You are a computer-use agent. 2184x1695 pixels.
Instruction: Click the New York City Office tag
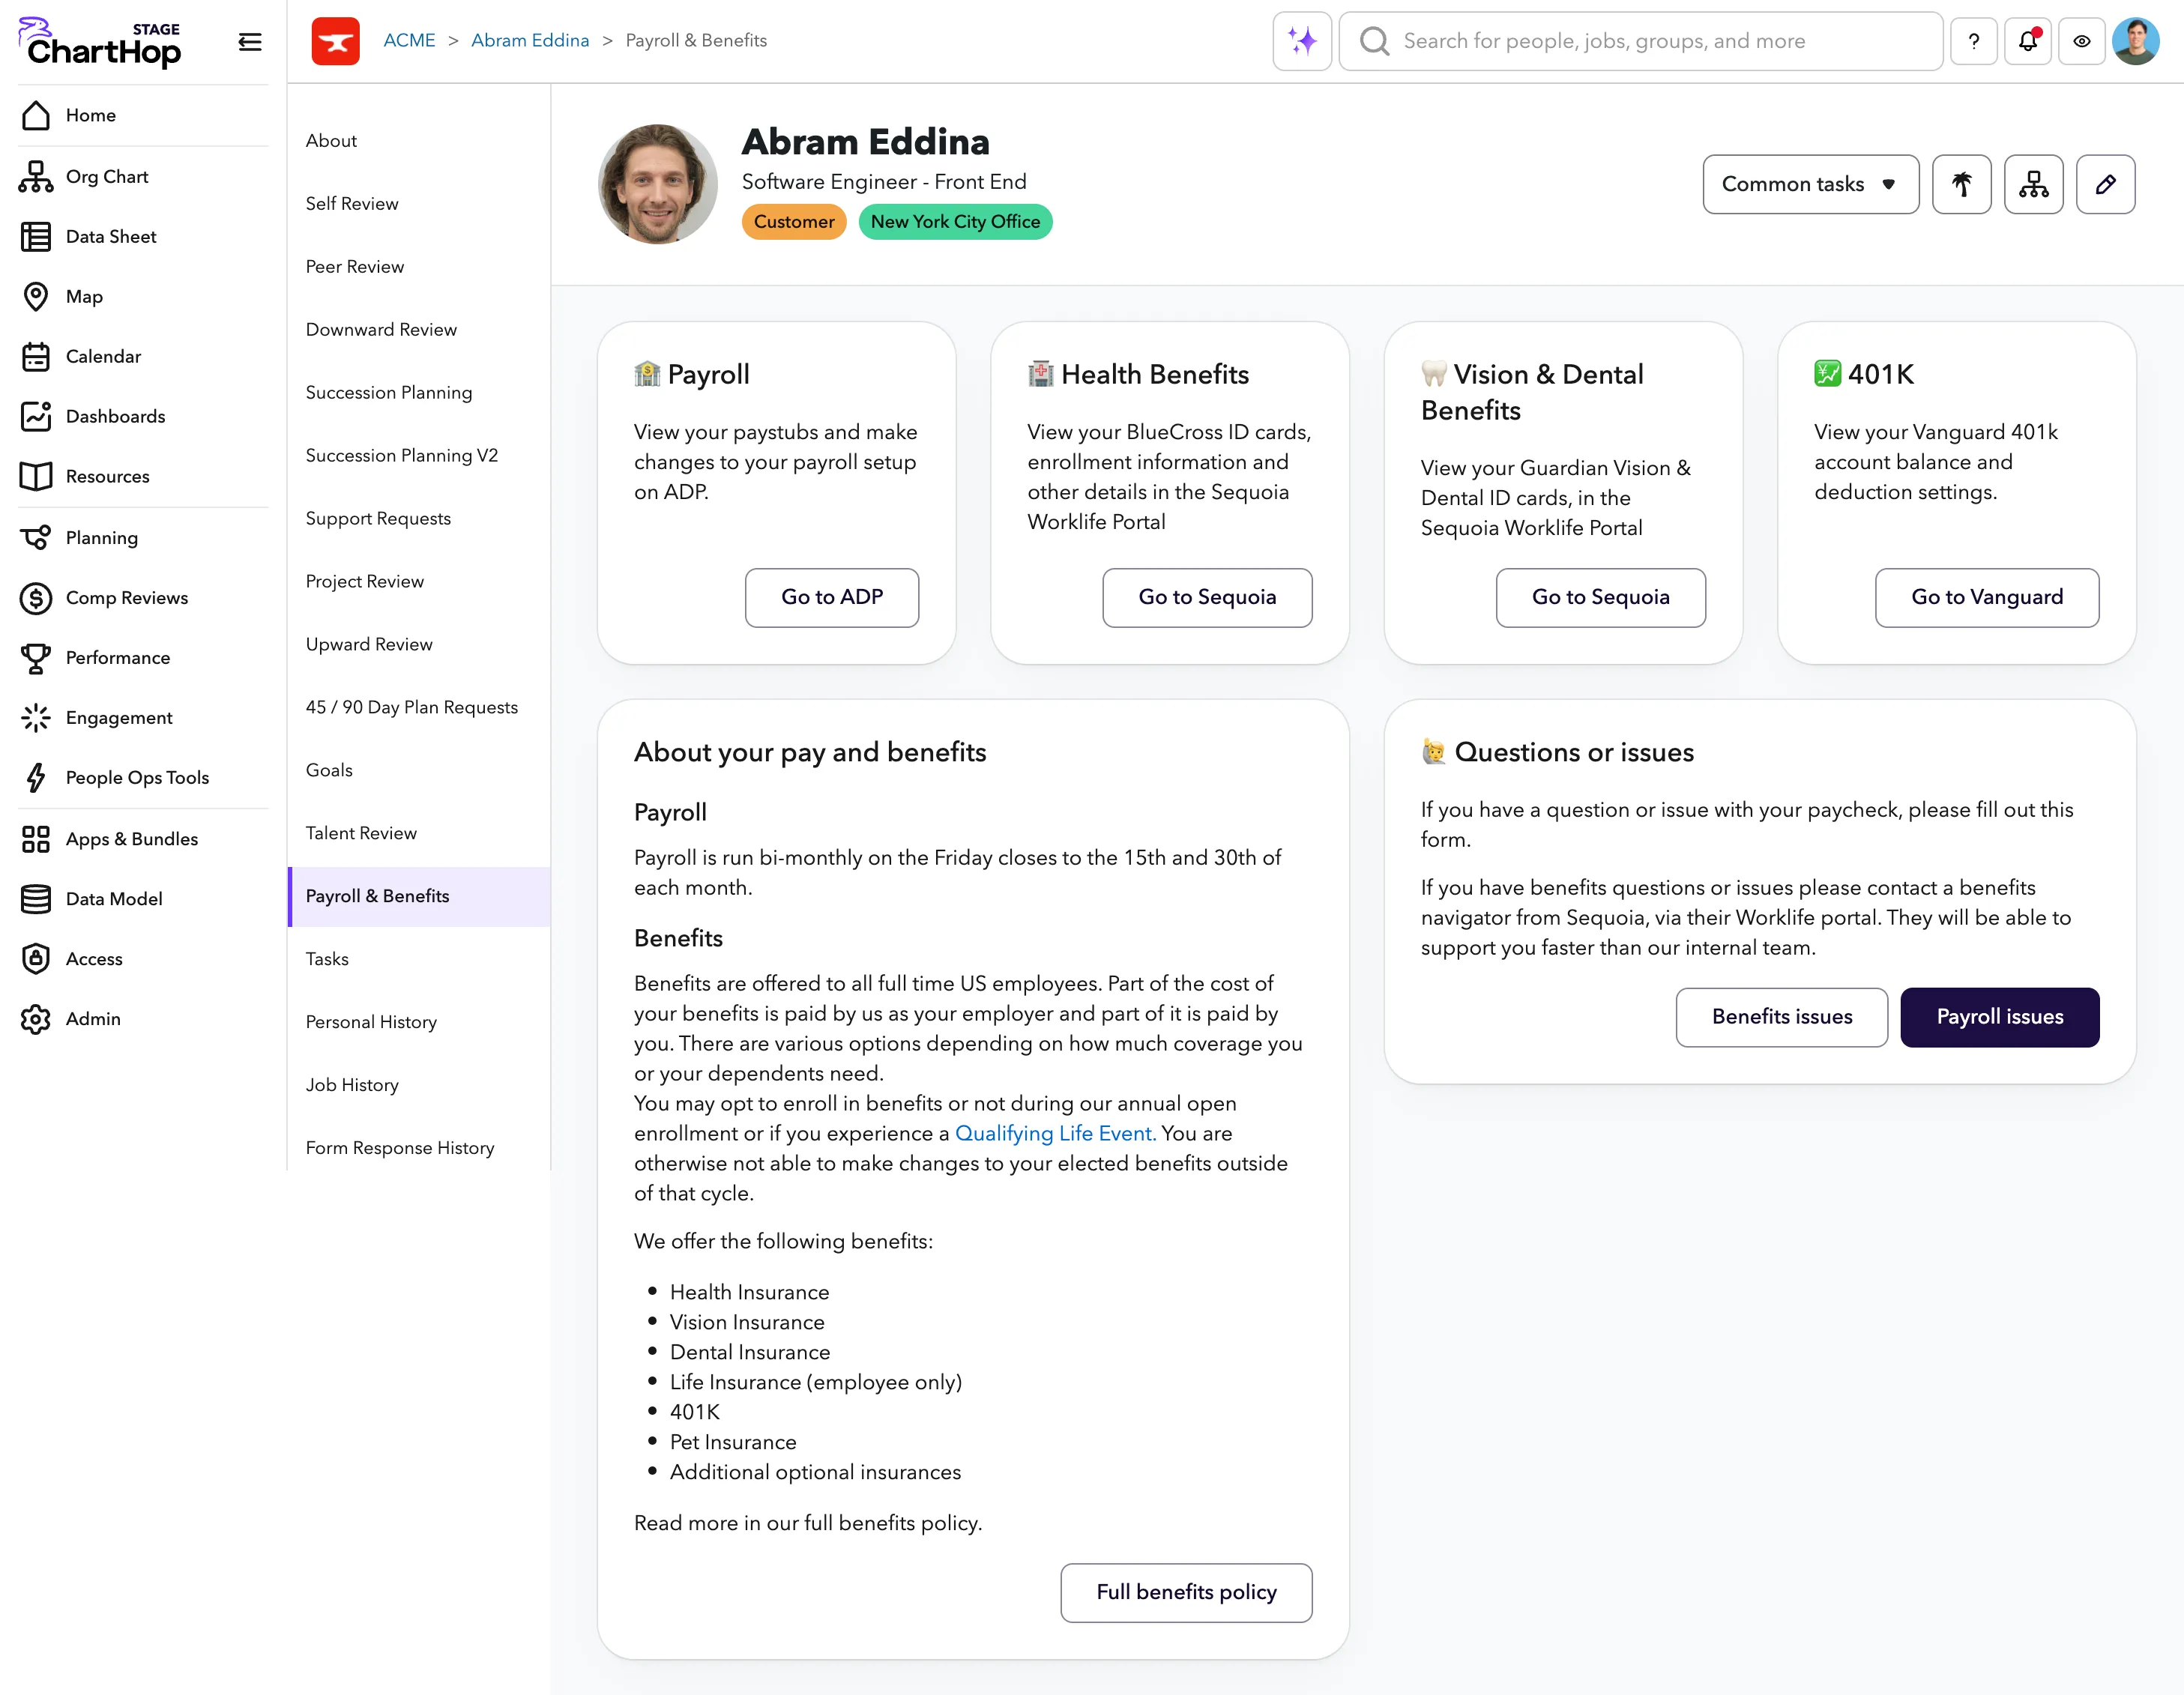click(x=955, y=222)
